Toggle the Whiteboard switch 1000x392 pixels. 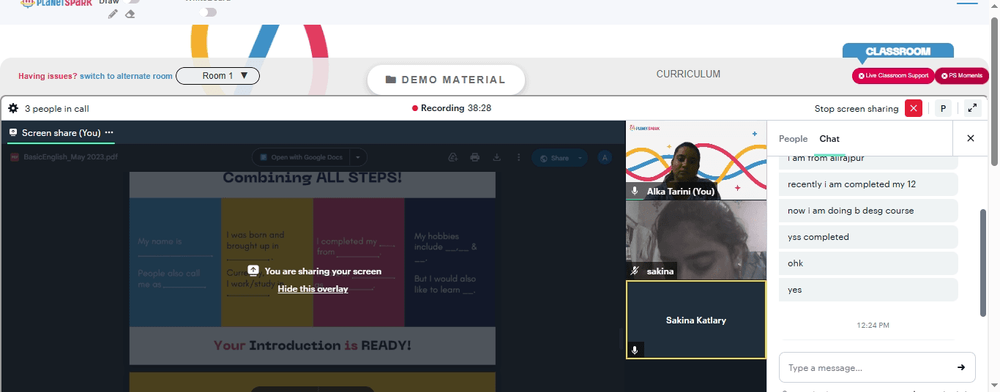point(208,12)
